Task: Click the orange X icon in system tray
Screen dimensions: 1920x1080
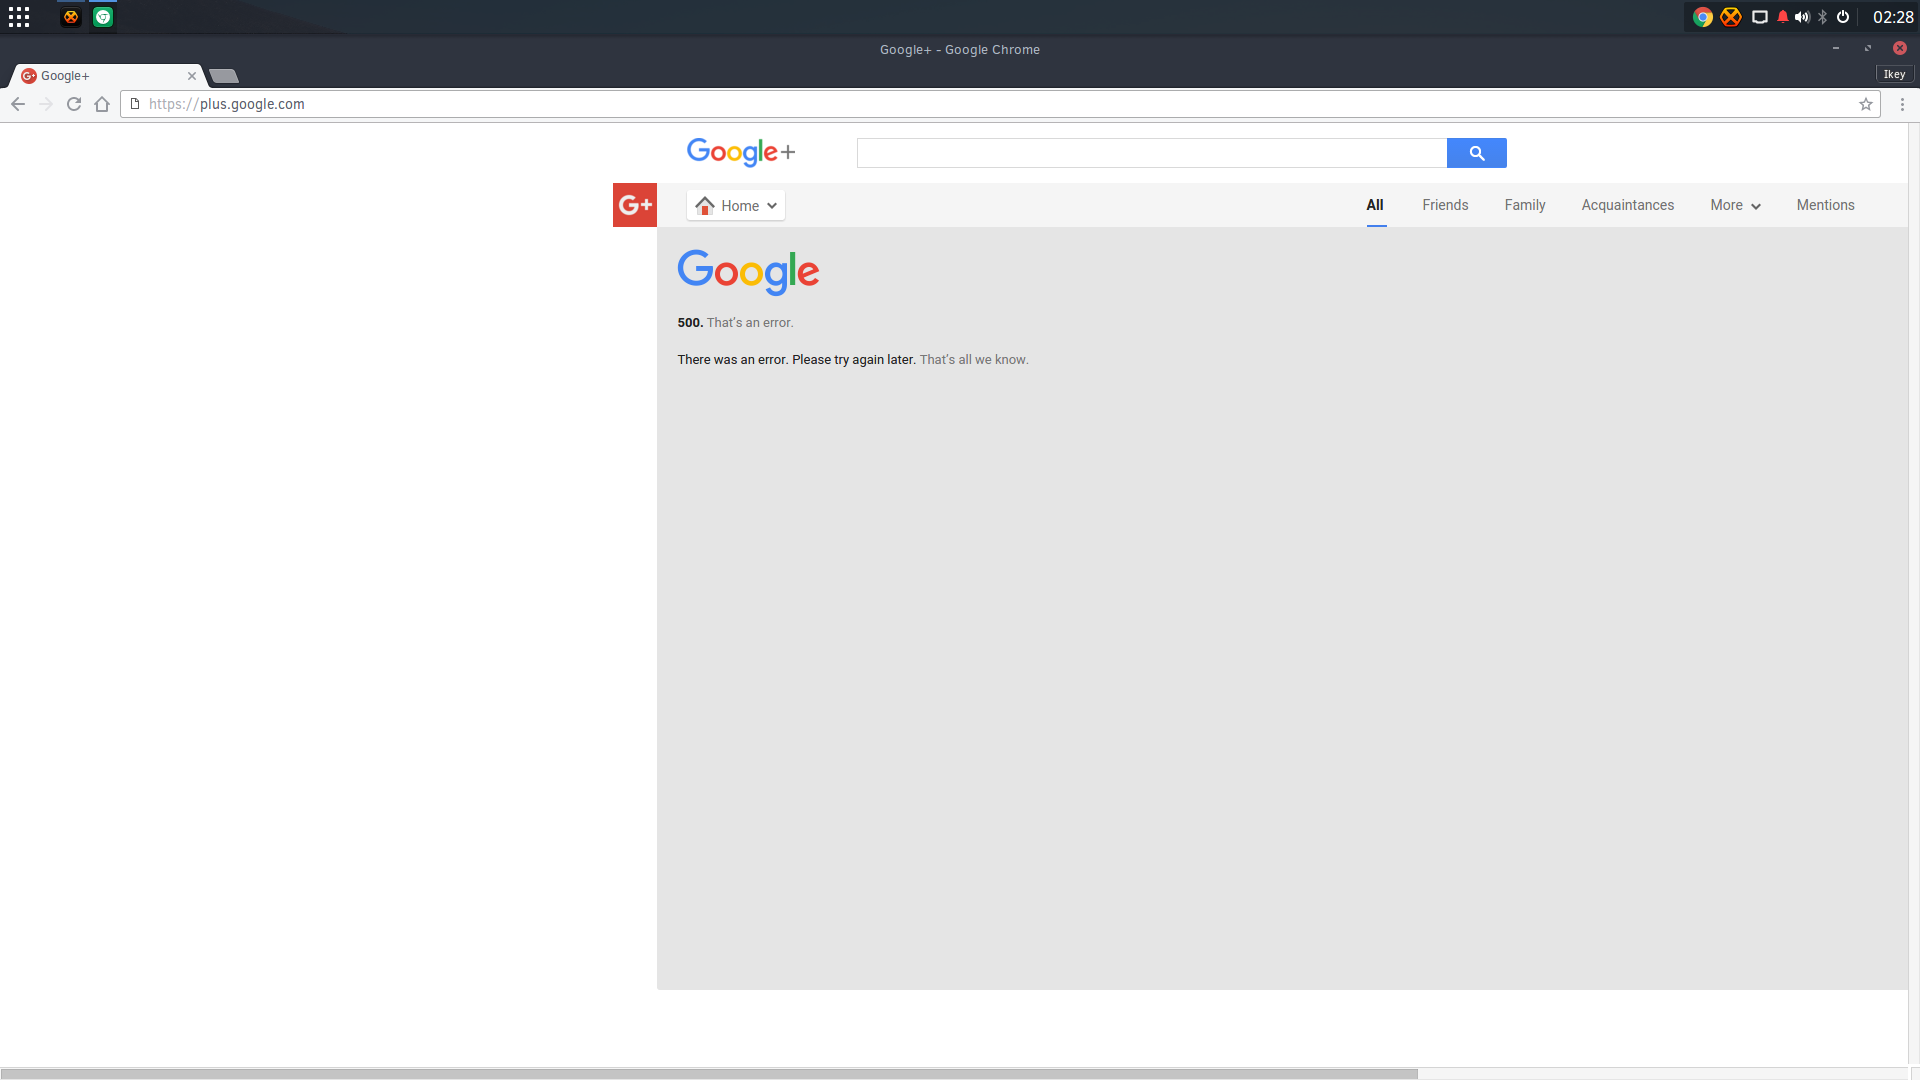Action: click(1731, 17)
